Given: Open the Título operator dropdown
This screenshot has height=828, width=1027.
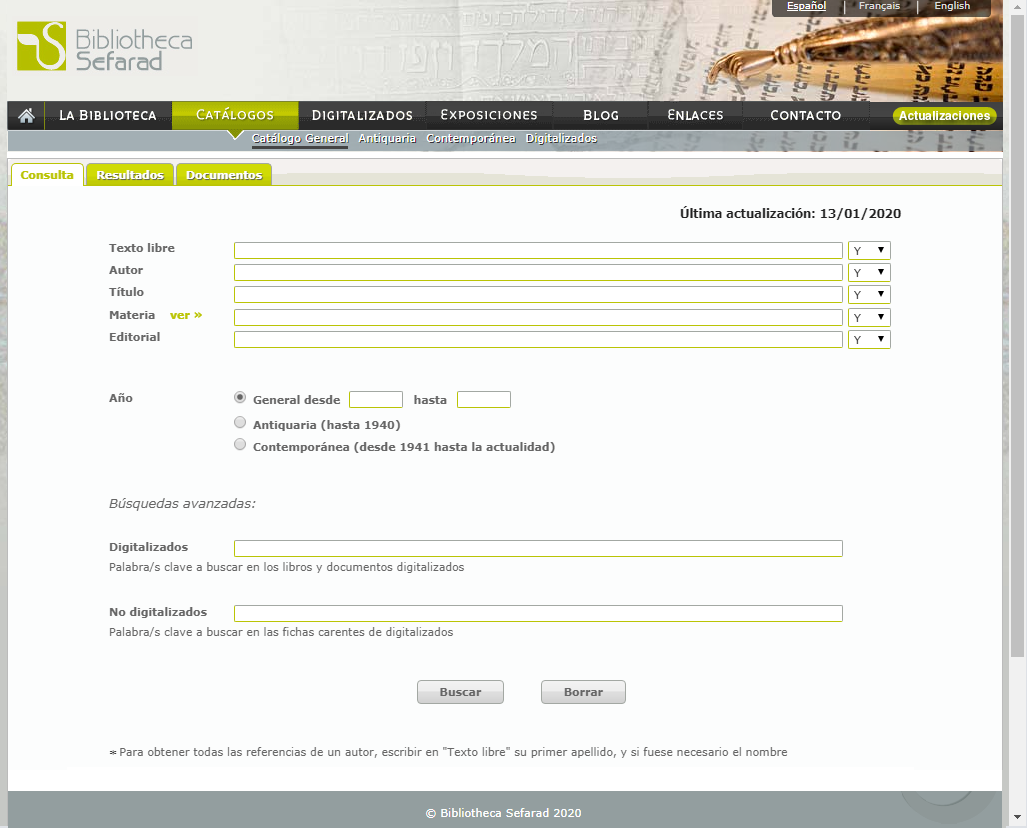Looking at the screenshot, I should [x=869, y=294].
